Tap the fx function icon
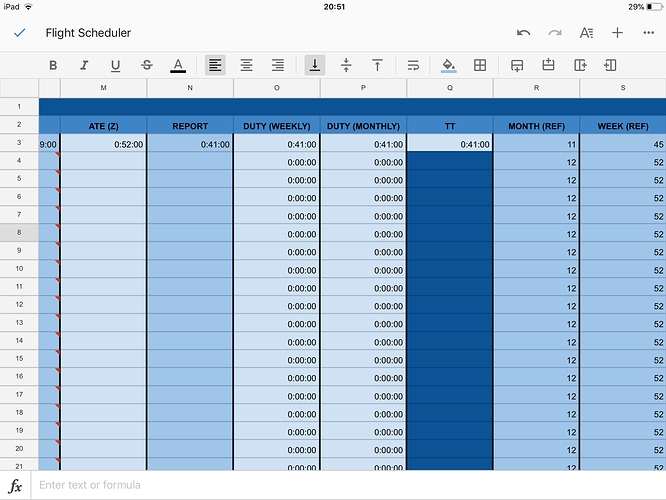 [x=15, y=485]
